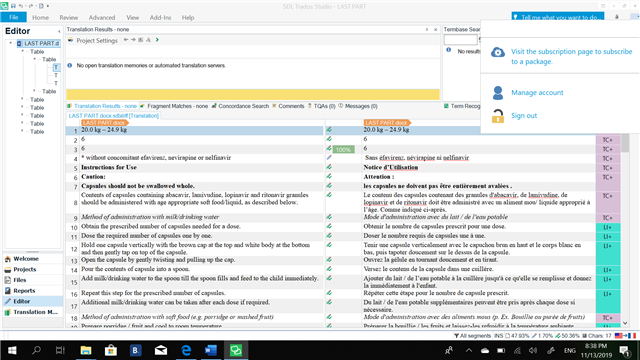Switch to Term Recognition tab
Viewport: 640px width, 360px height.
click(462, 106)
